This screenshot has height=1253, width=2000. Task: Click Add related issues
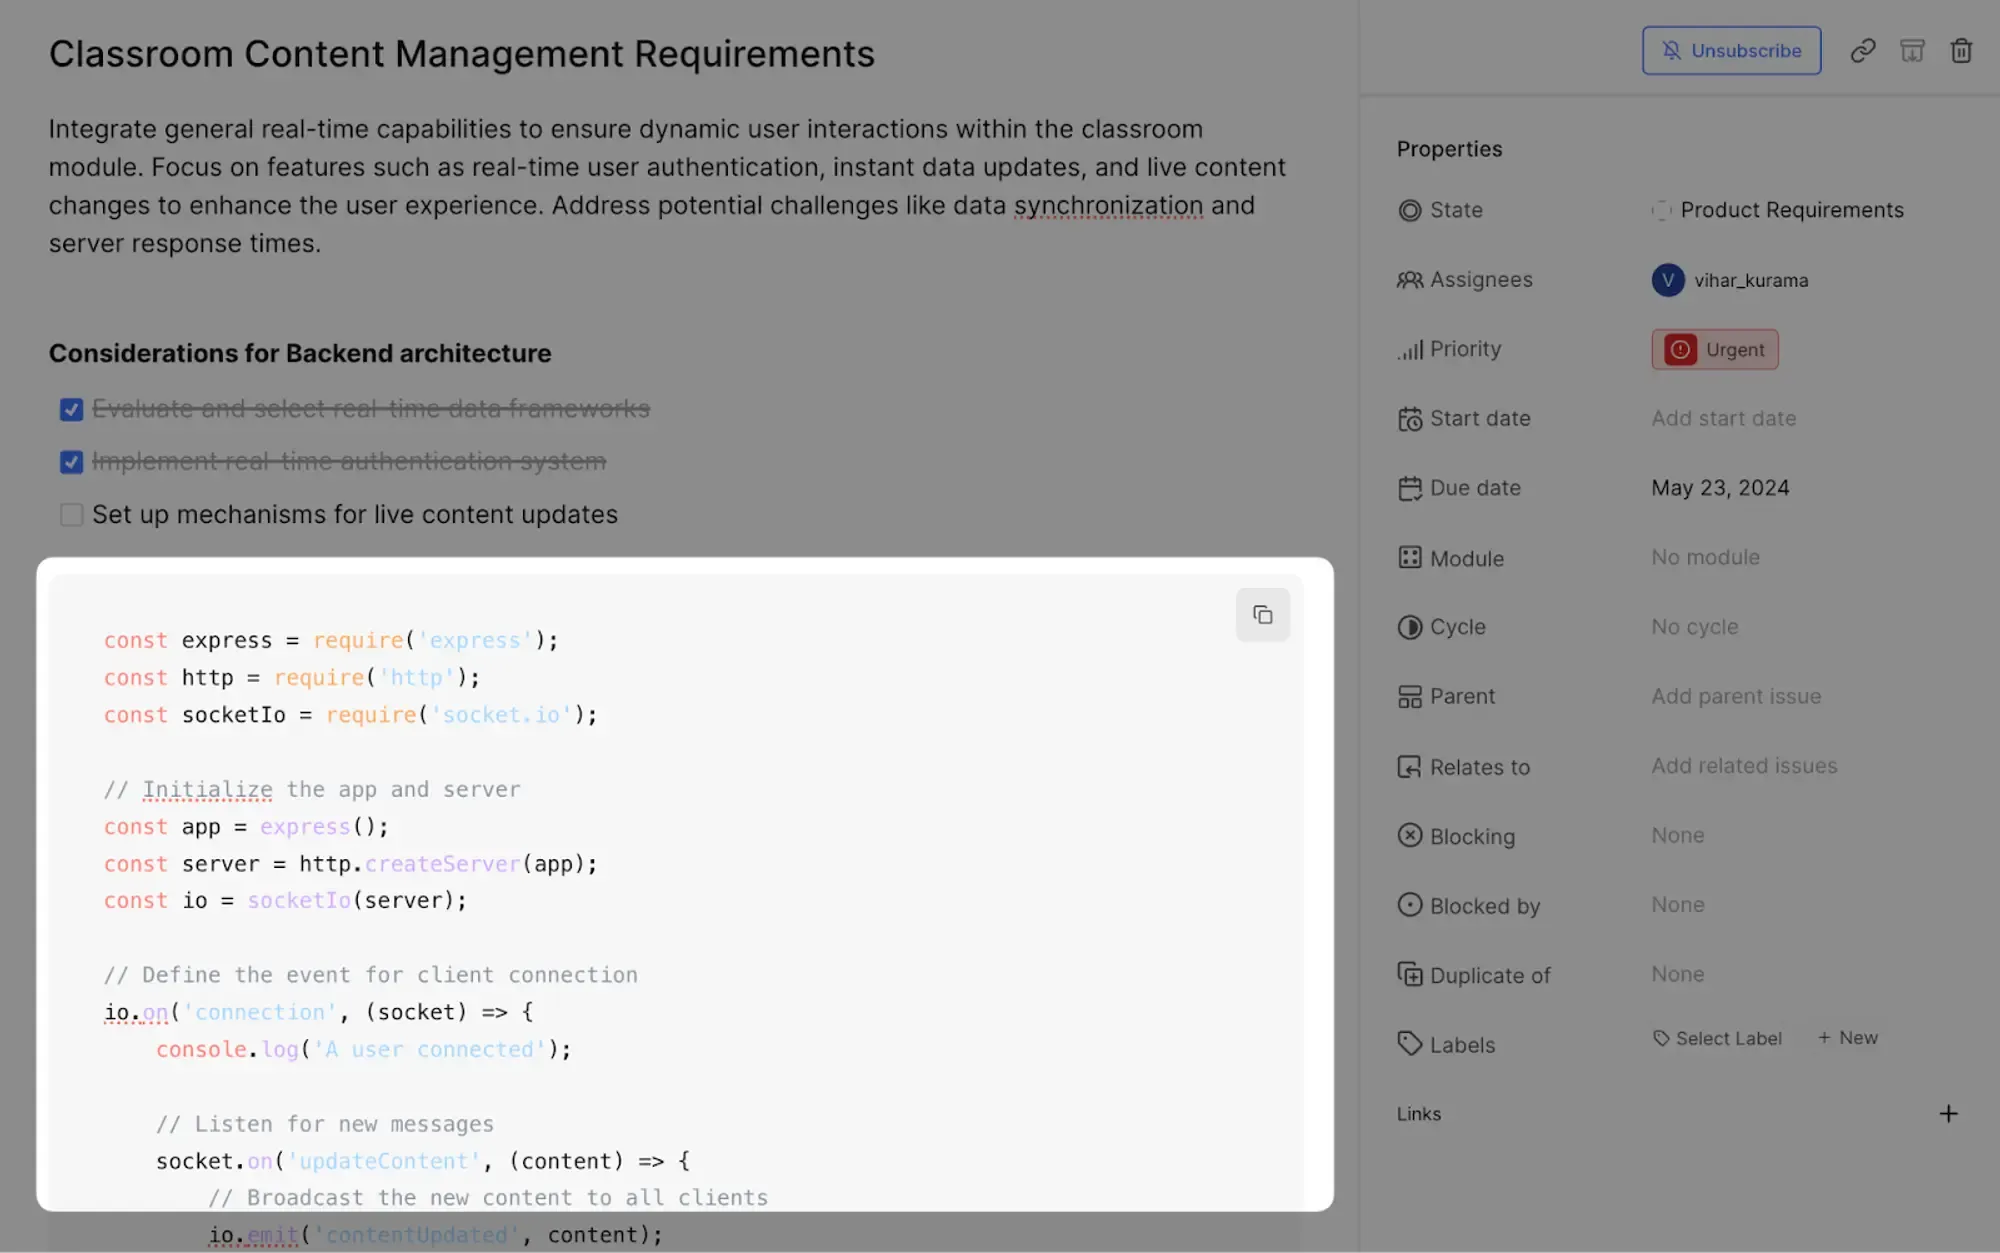coord(1743,766)
